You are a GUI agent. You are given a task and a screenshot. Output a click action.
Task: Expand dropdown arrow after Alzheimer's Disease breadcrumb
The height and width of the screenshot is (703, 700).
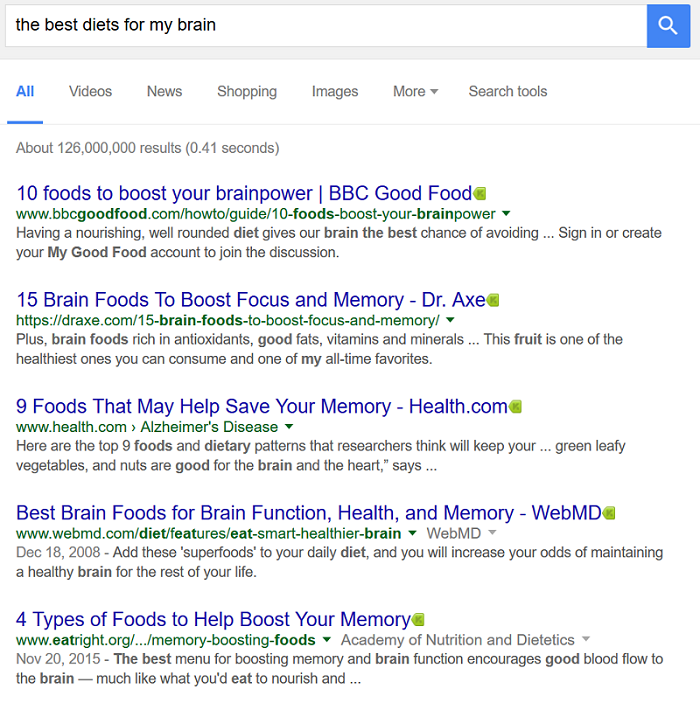tap(289, 427)
